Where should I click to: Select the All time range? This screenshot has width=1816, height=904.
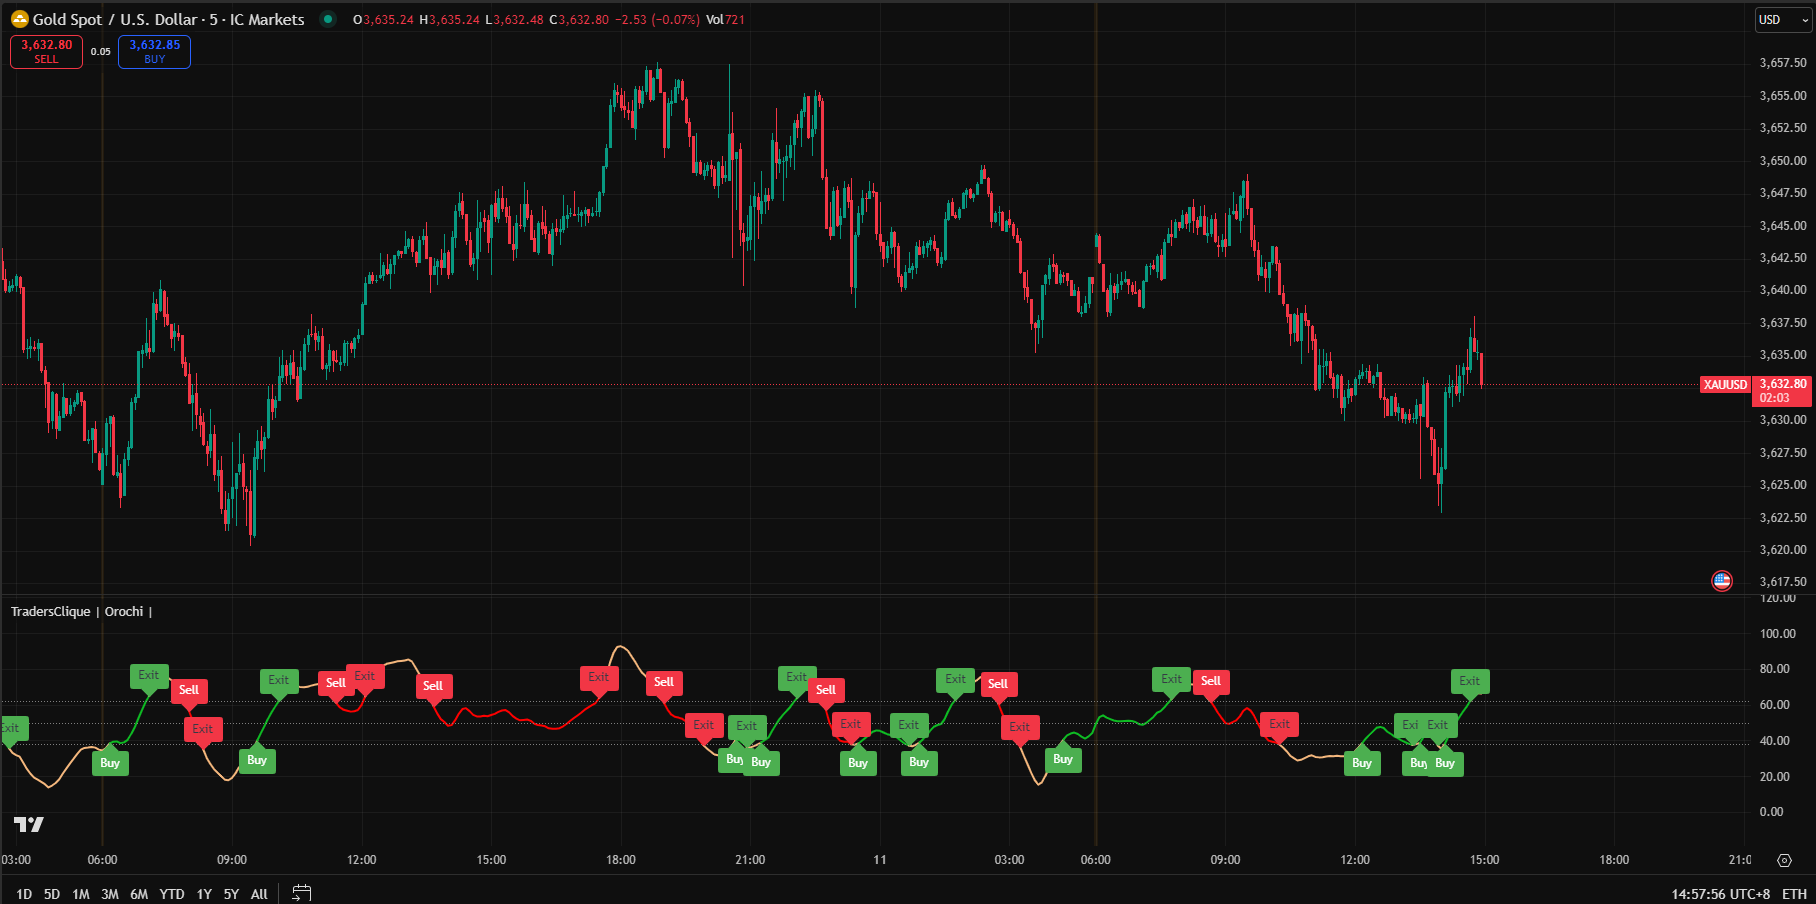[x=259, y=894]
